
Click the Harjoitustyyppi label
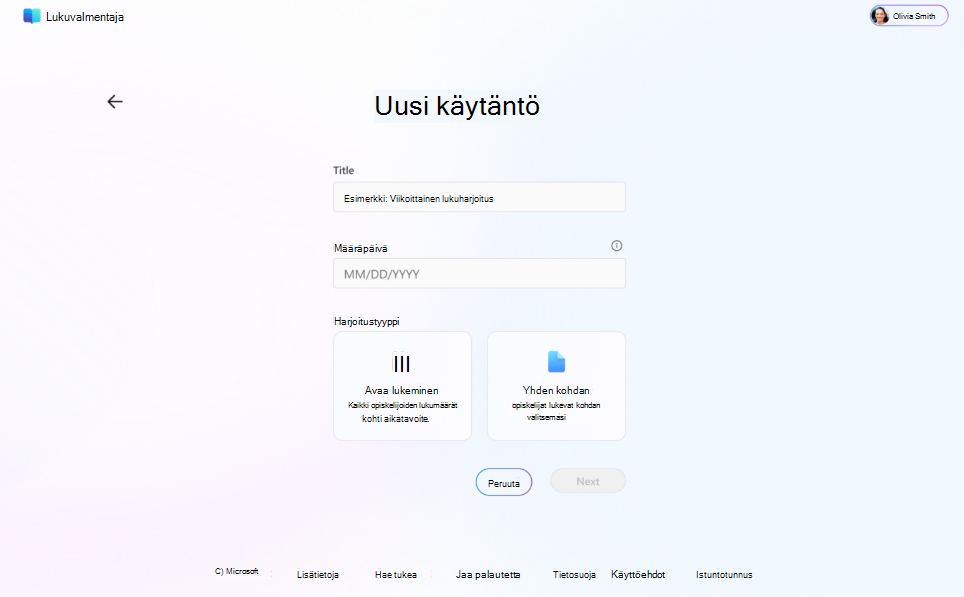(366, 322)
